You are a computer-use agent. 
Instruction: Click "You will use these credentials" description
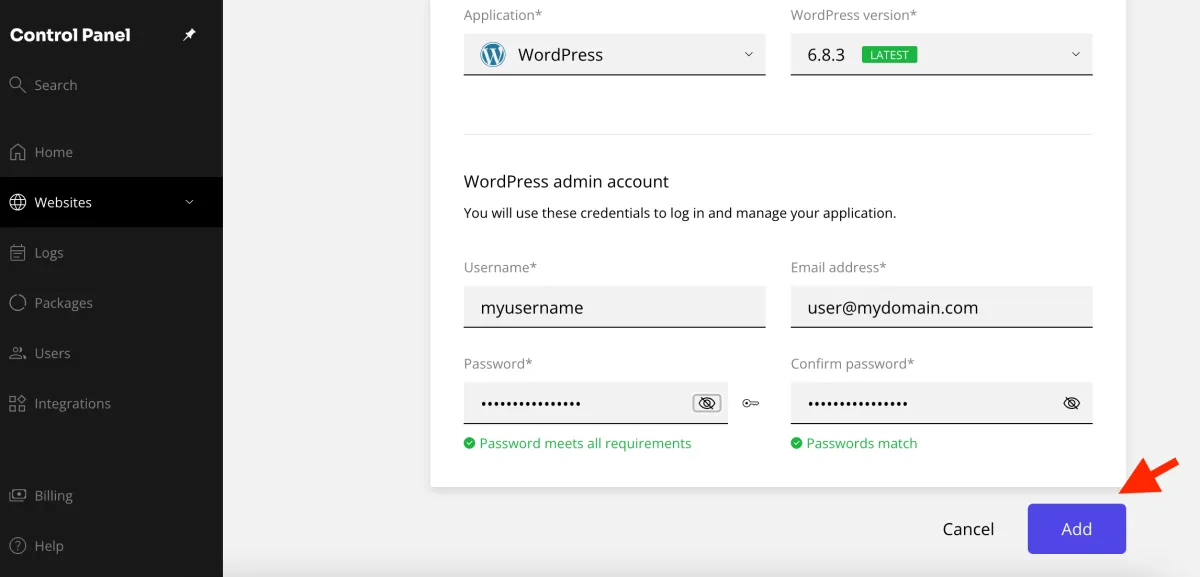pos(680,213)
